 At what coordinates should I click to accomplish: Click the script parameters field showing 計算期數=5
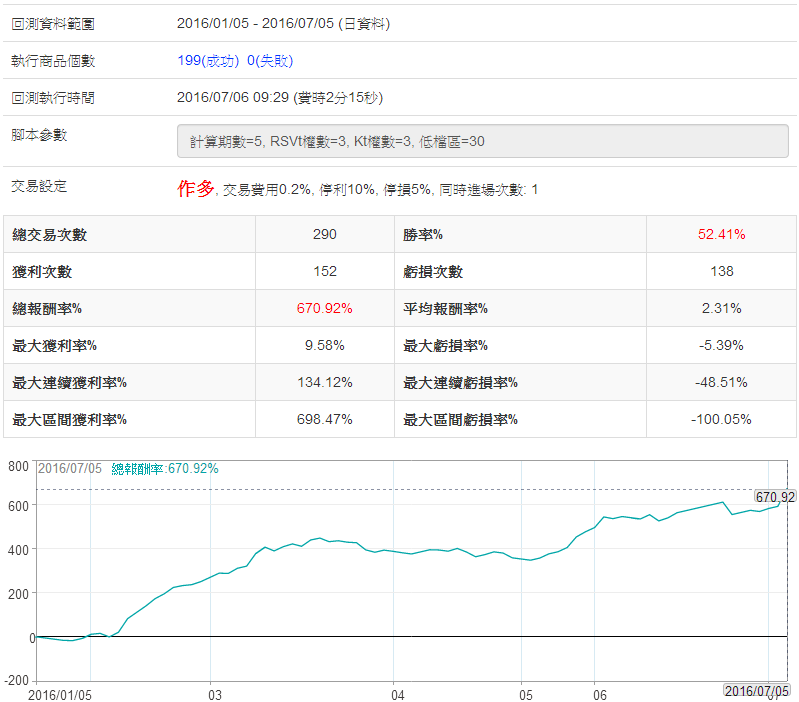482,142
